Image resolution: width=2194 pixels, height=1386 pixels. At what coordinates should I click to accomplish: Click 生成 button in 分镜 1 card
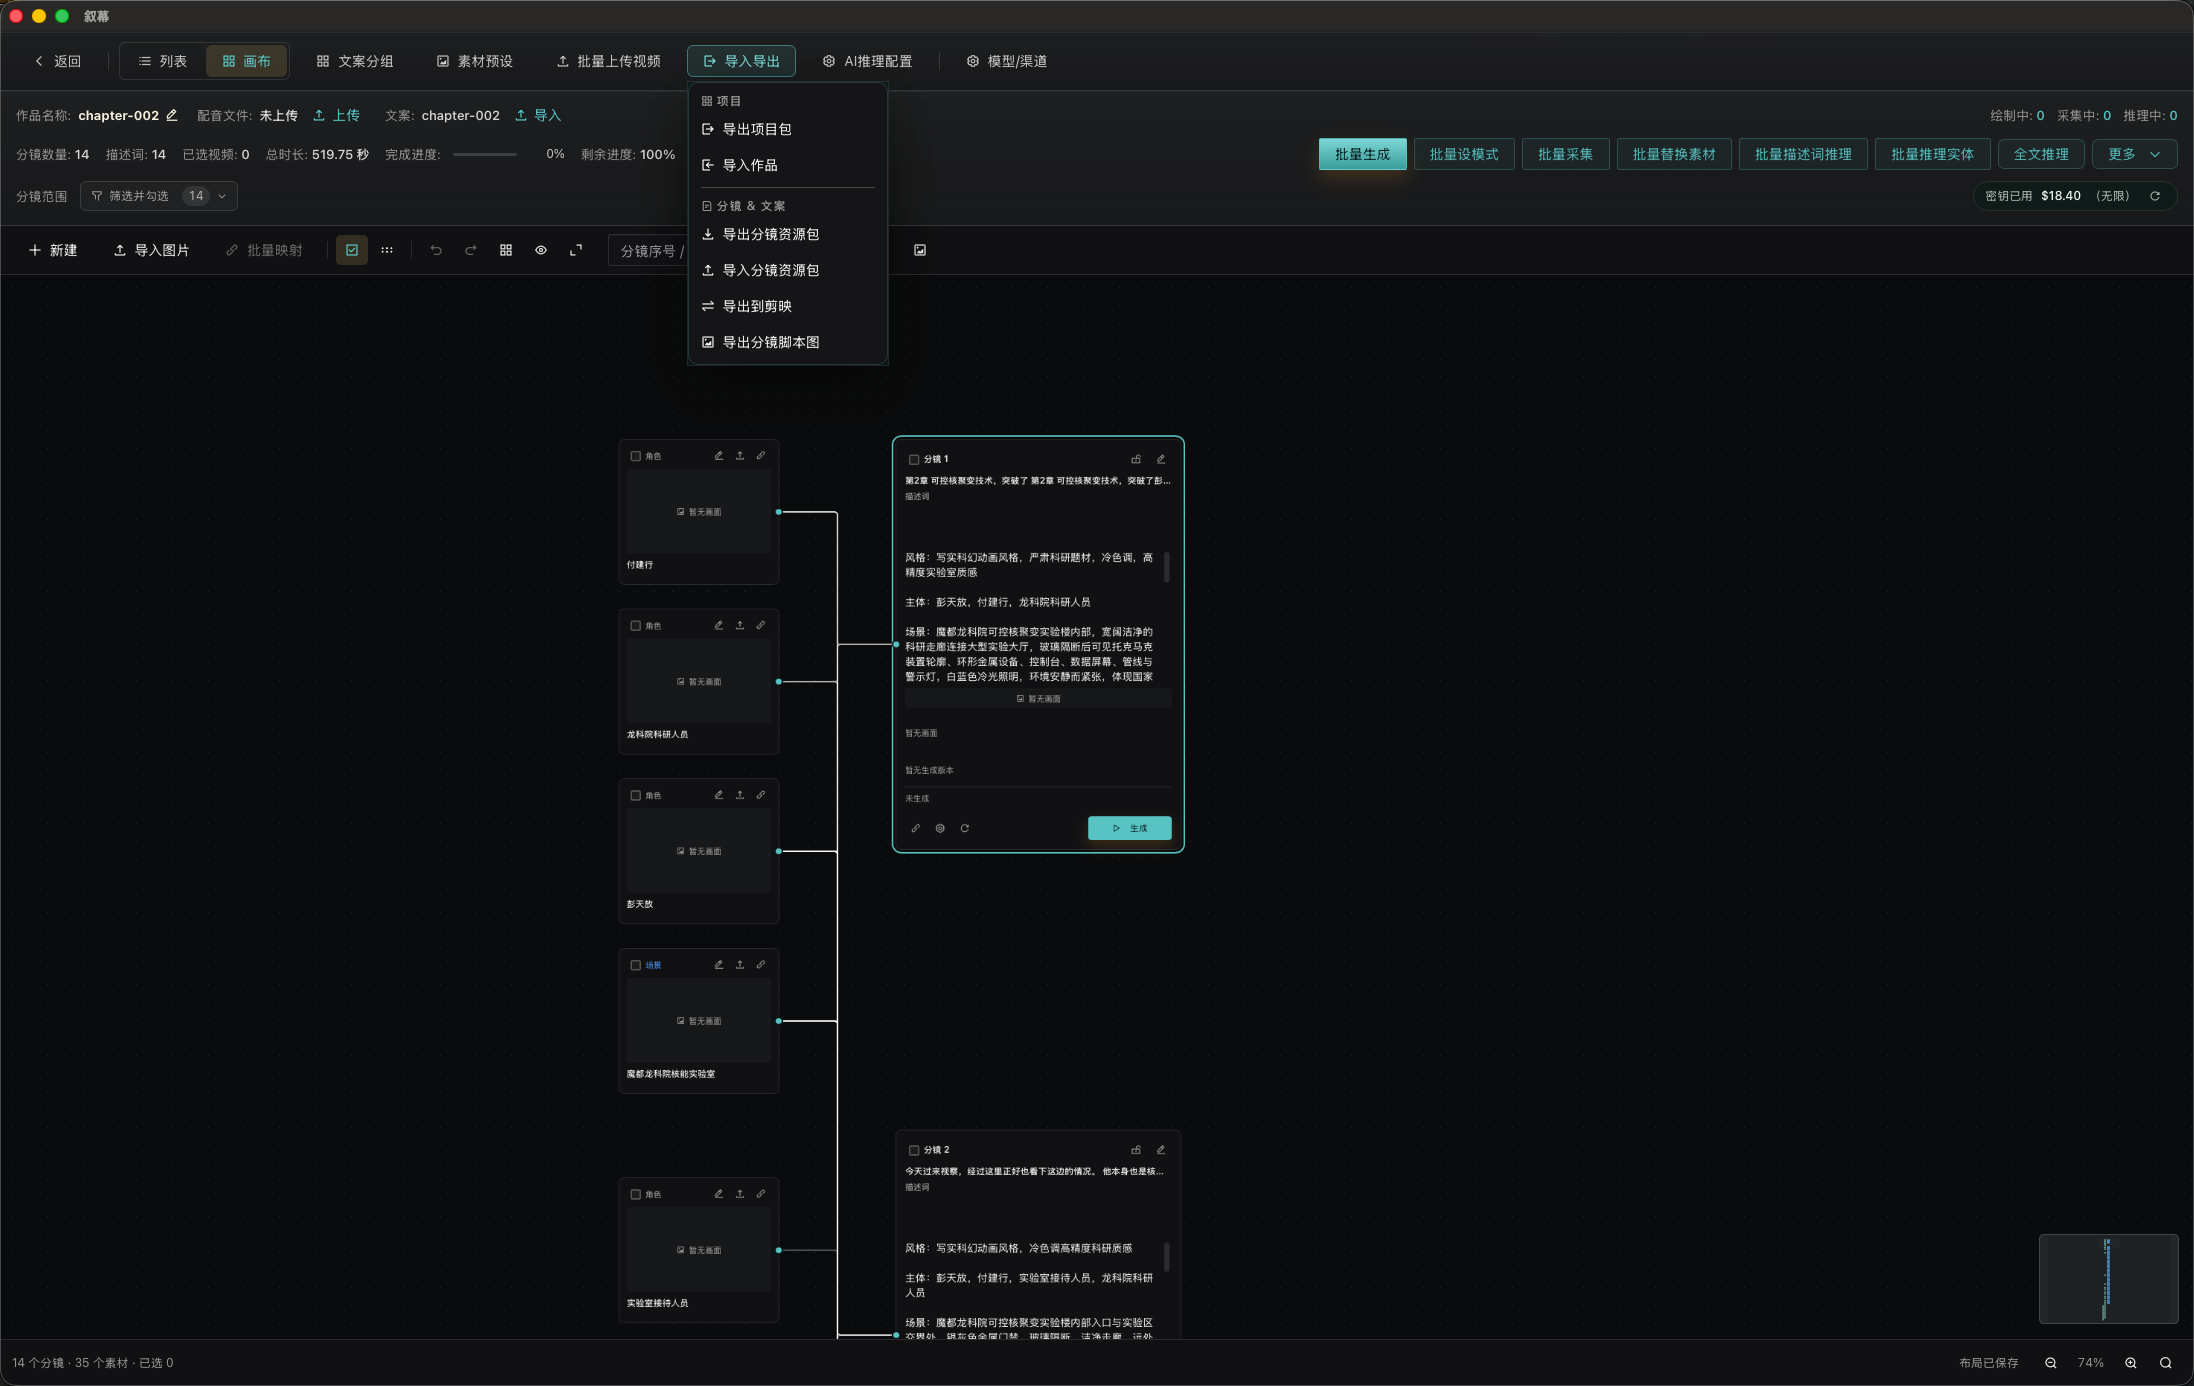pos(1129,828)
